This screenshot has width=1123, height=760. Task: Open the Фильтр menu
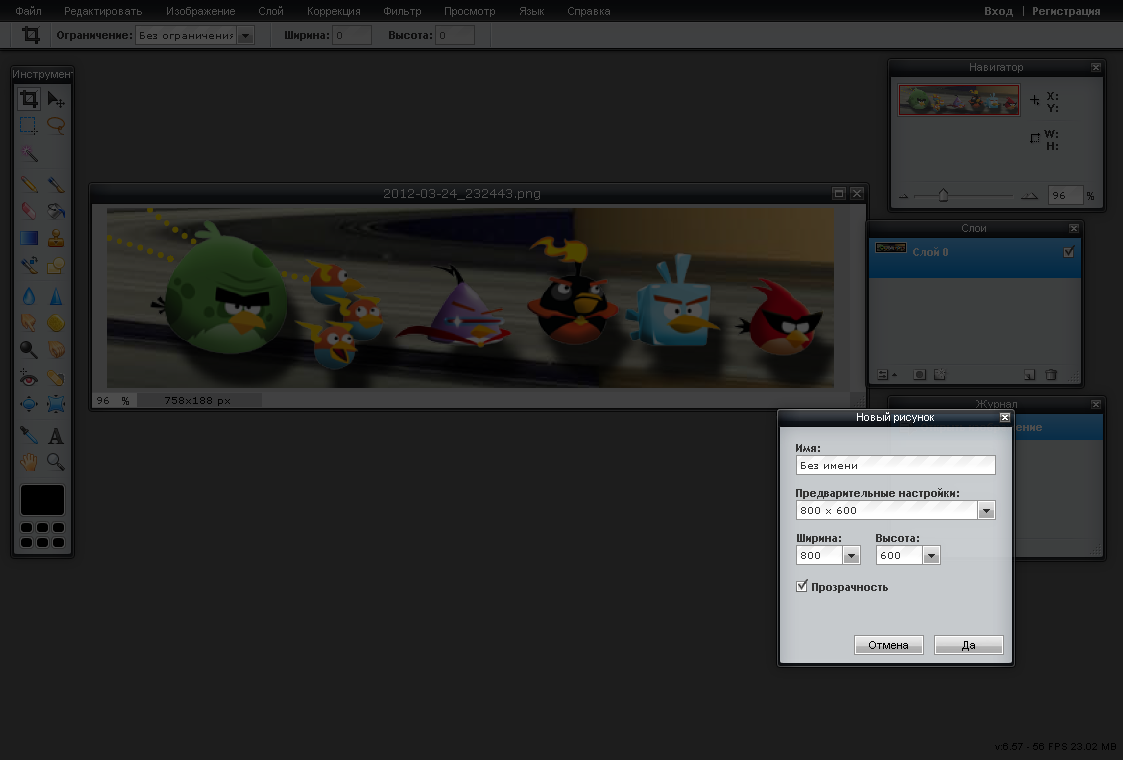coord(402,11)
